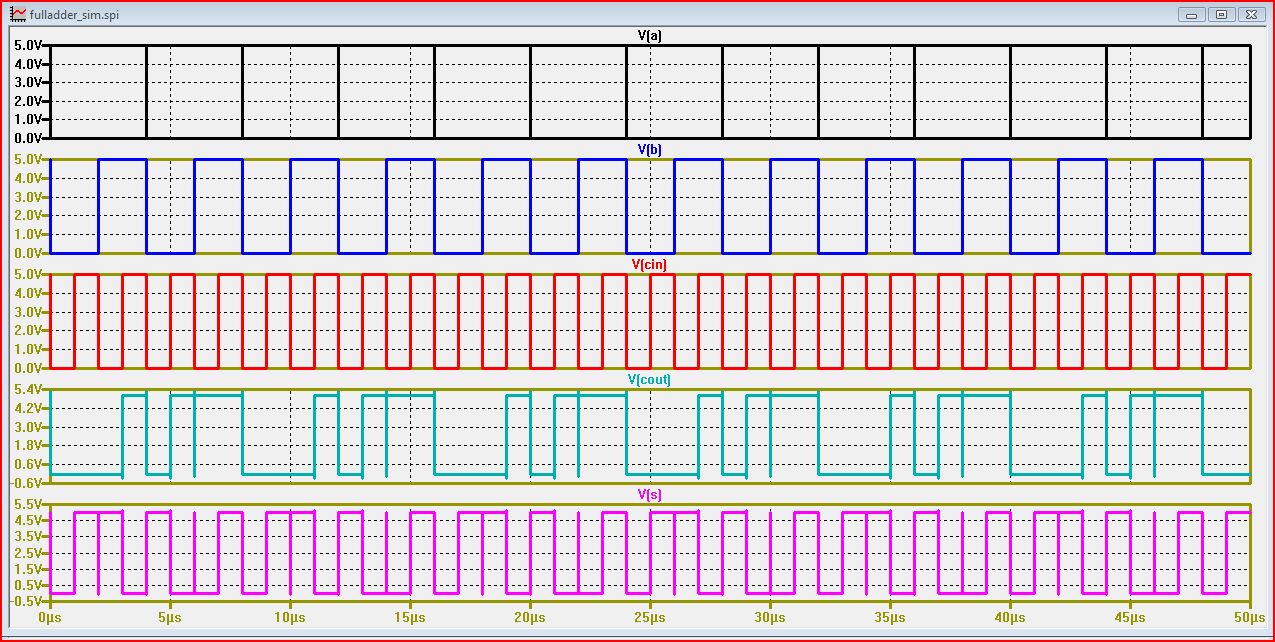Image resolution: width=1275 pixels, height=642 pixels.
Task: Click the 1.8V label on V(cout) axis
Action: 27,446
